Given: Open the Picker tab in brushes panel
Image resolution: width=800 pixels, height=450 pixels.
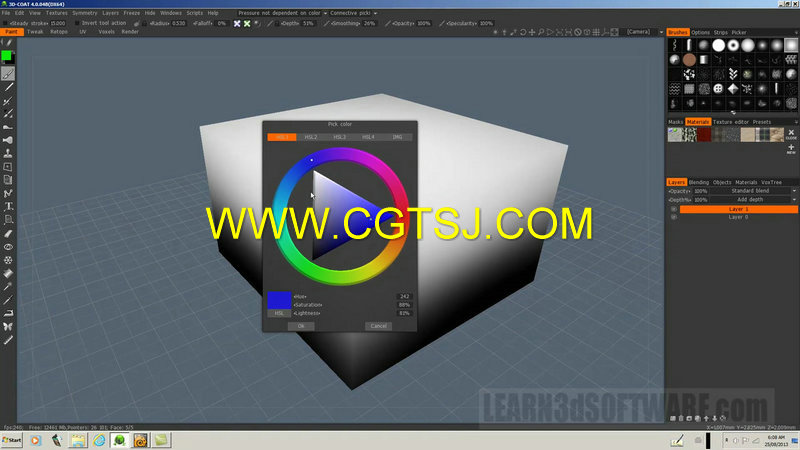Looking at the screenshot, I should coord(738,32).
